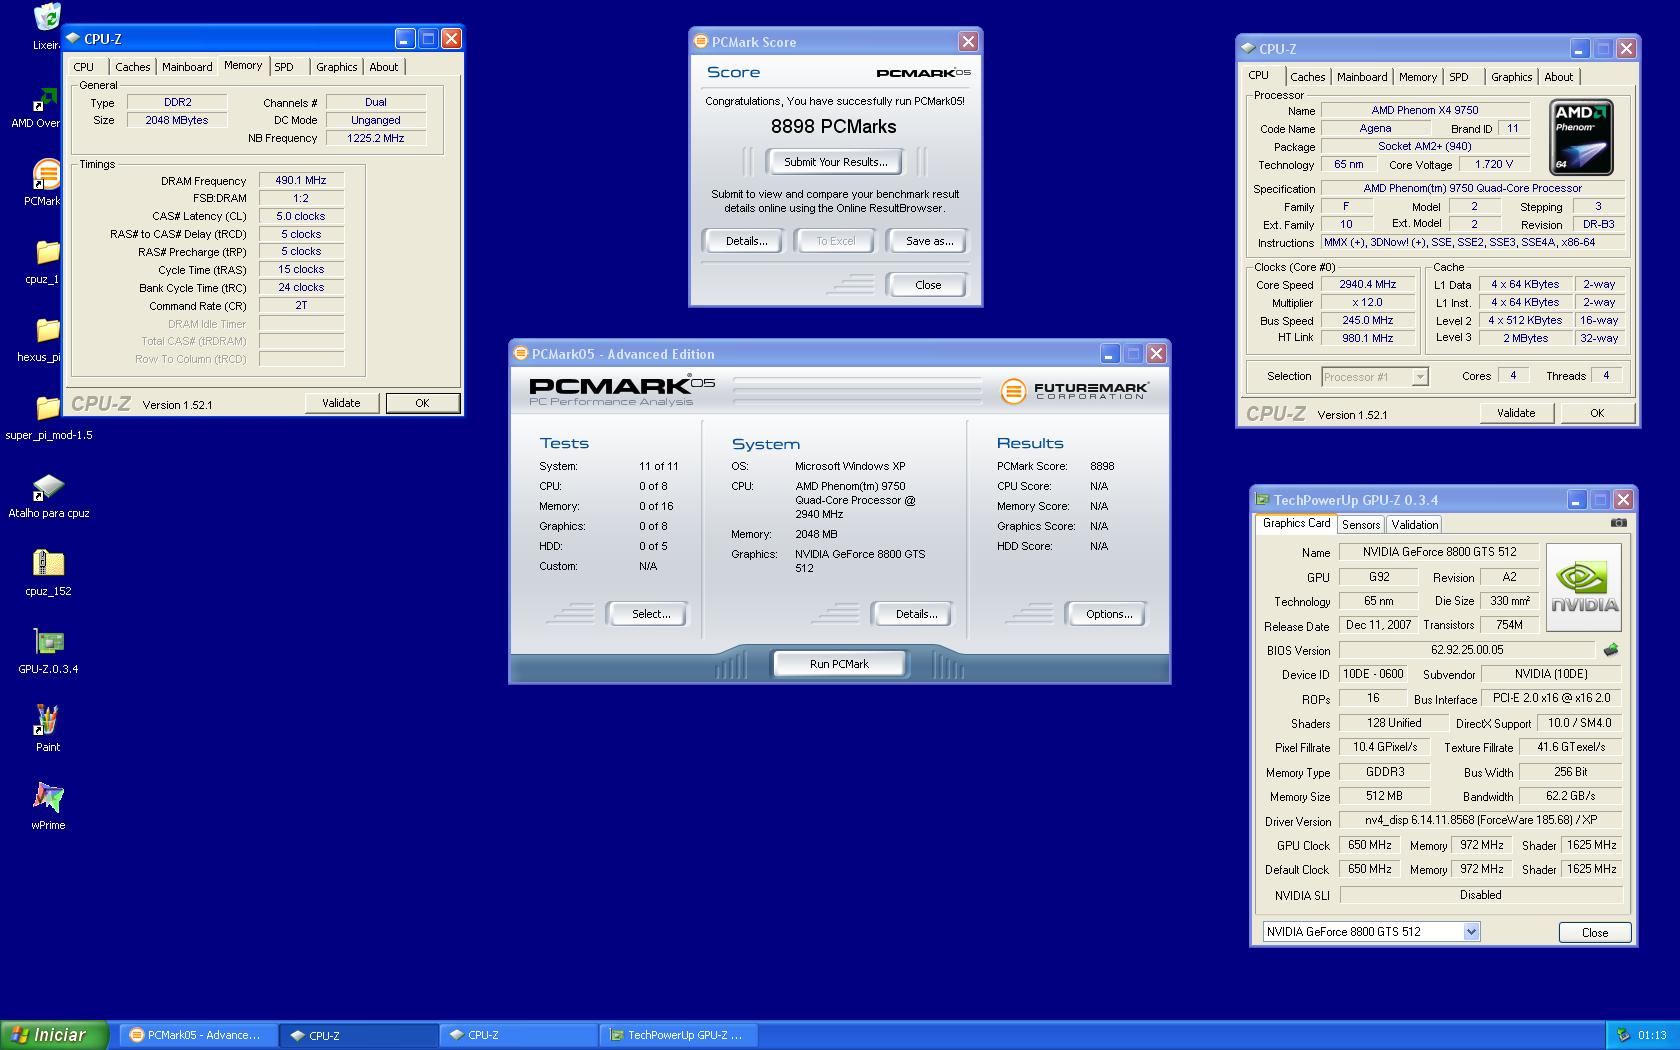Open About tab in left CPU-Z window
This screenshot has height=1050, width=1680.
384,67
